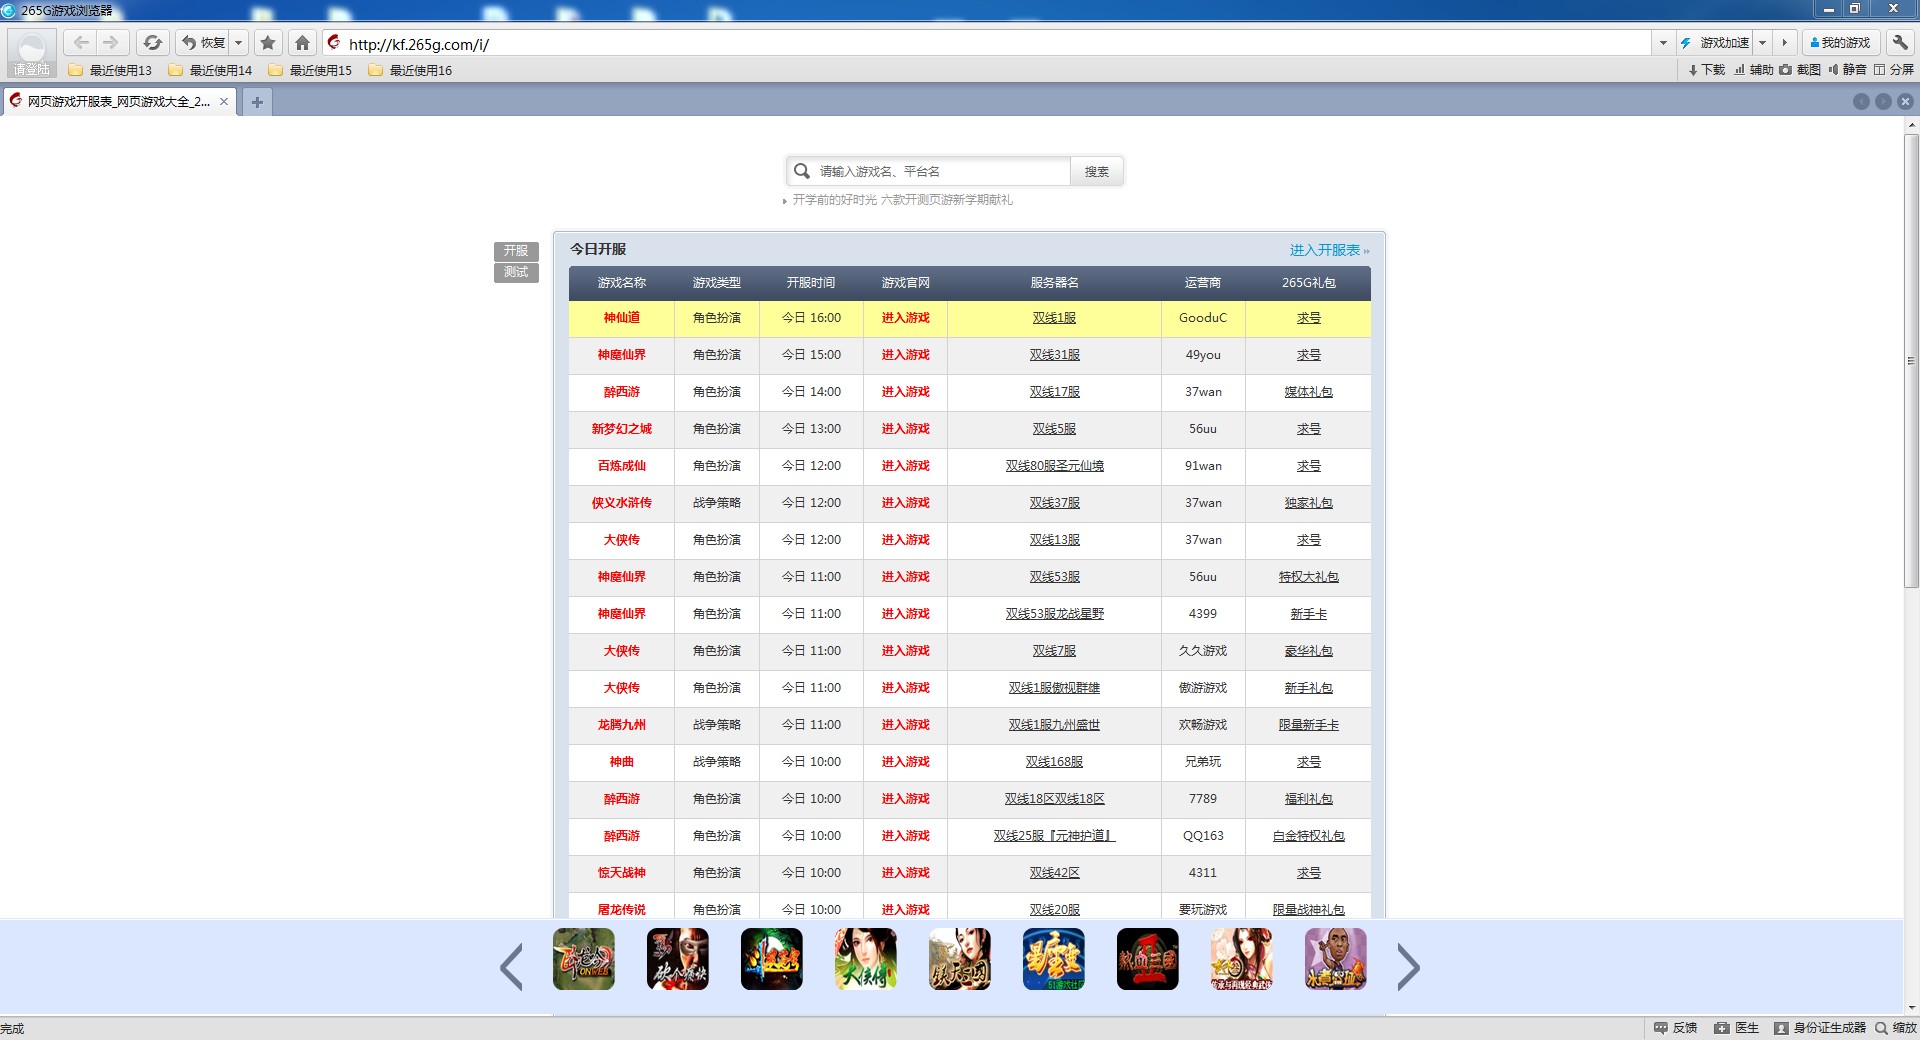Open the 最近使用14 bookmark folder
Screen dimensions: 1920x1040
coord(210,70)
